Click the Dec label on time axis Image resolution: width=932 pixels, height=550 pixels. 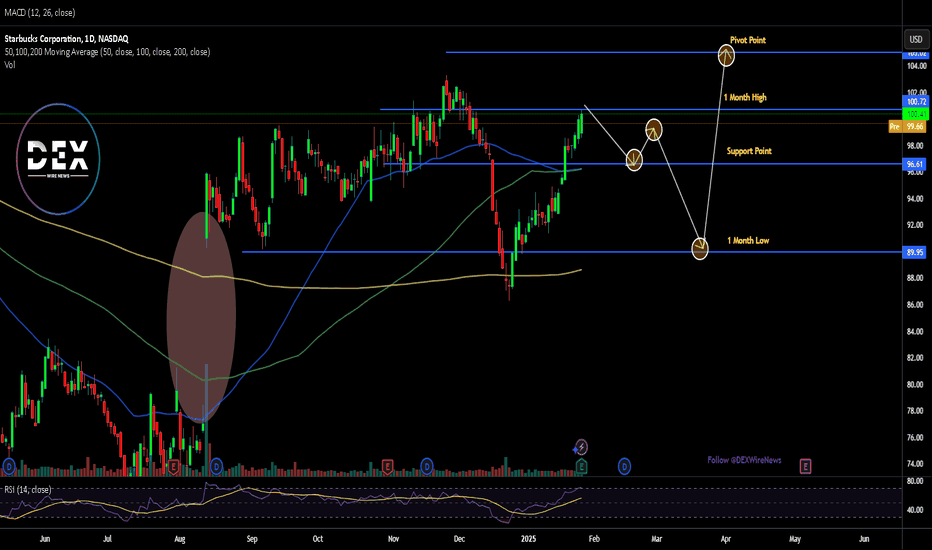point(459,539)
